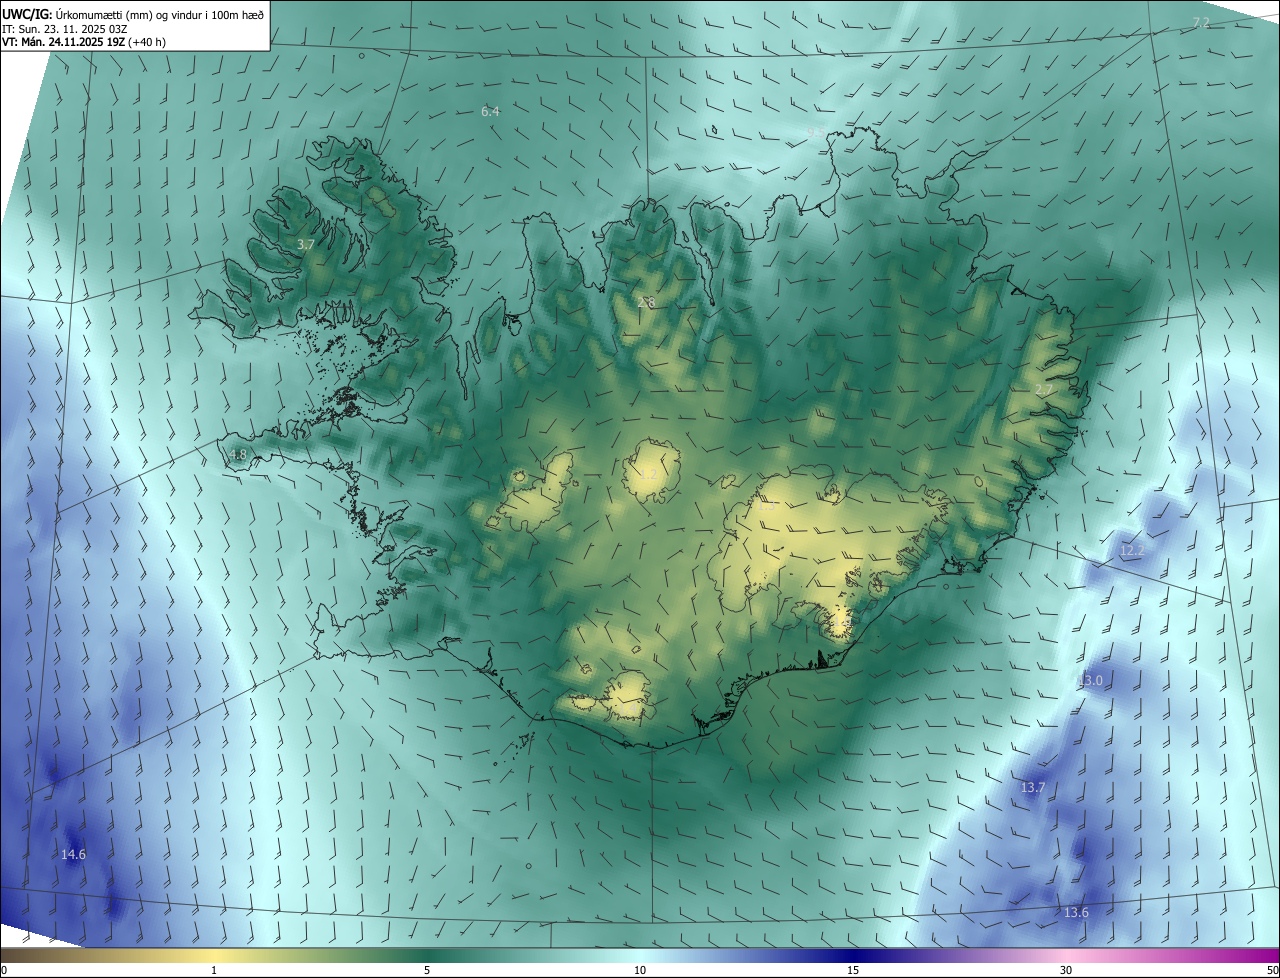Click the "0" tick label on the color scale
Viewport: 1280px width, 978px height.
click(x=4, y=970)
